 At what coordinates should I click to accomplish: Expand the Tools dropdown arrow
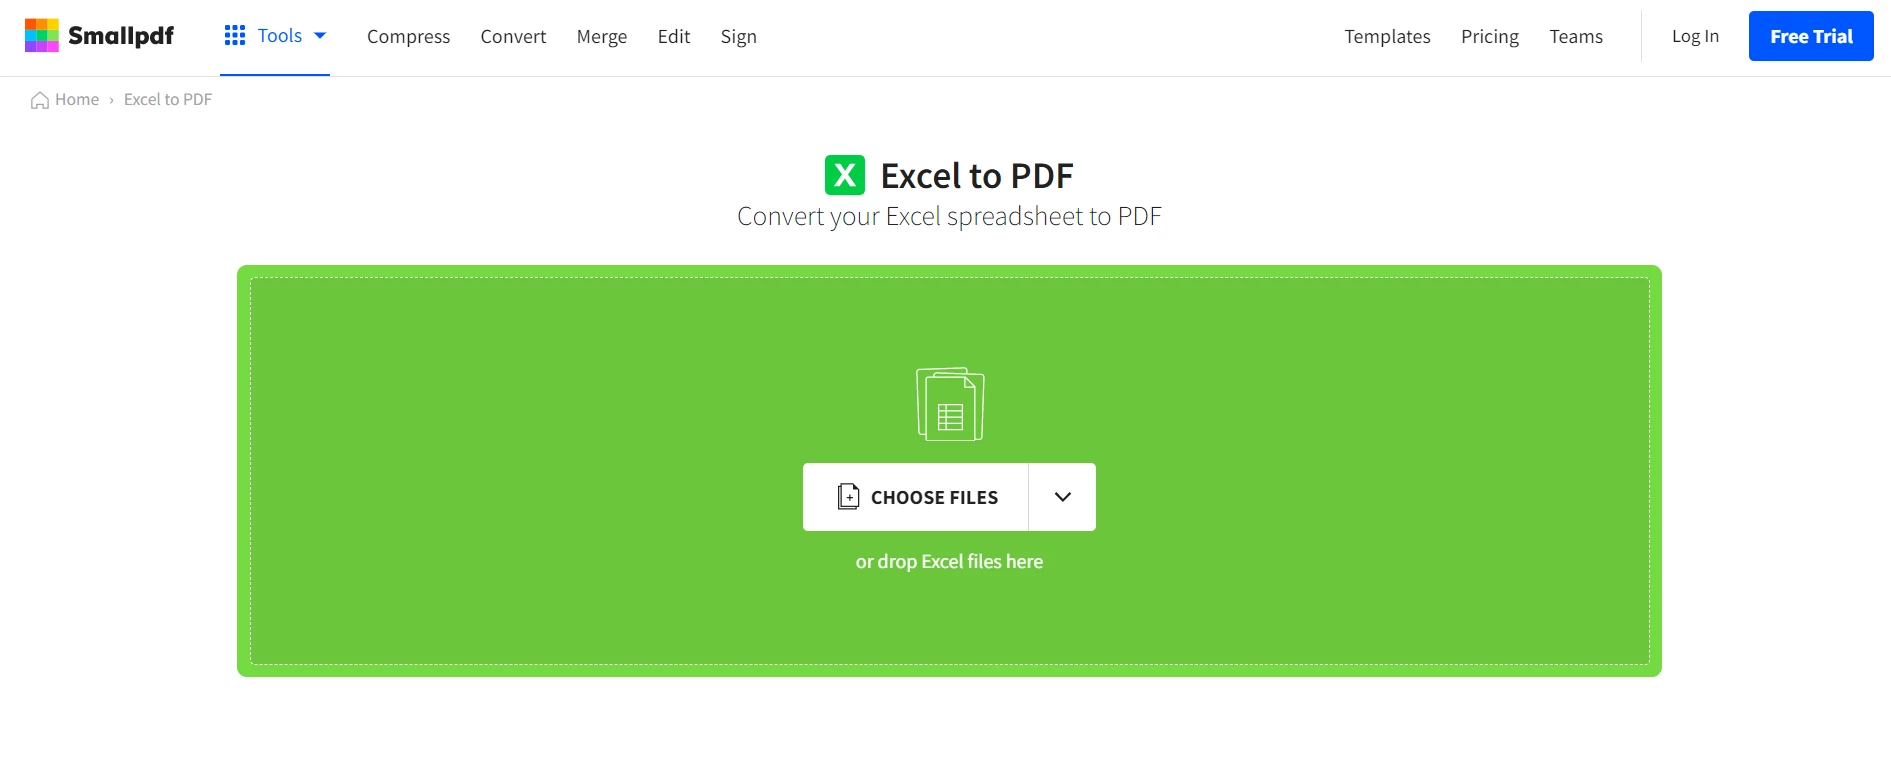tap(320, 36)
